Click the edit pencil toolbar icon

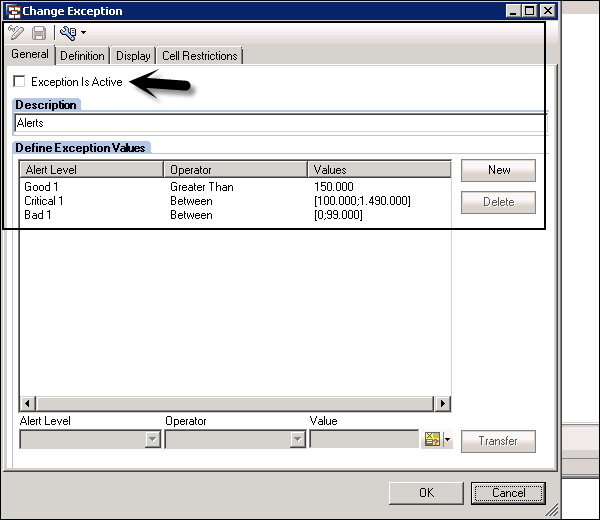16,33
